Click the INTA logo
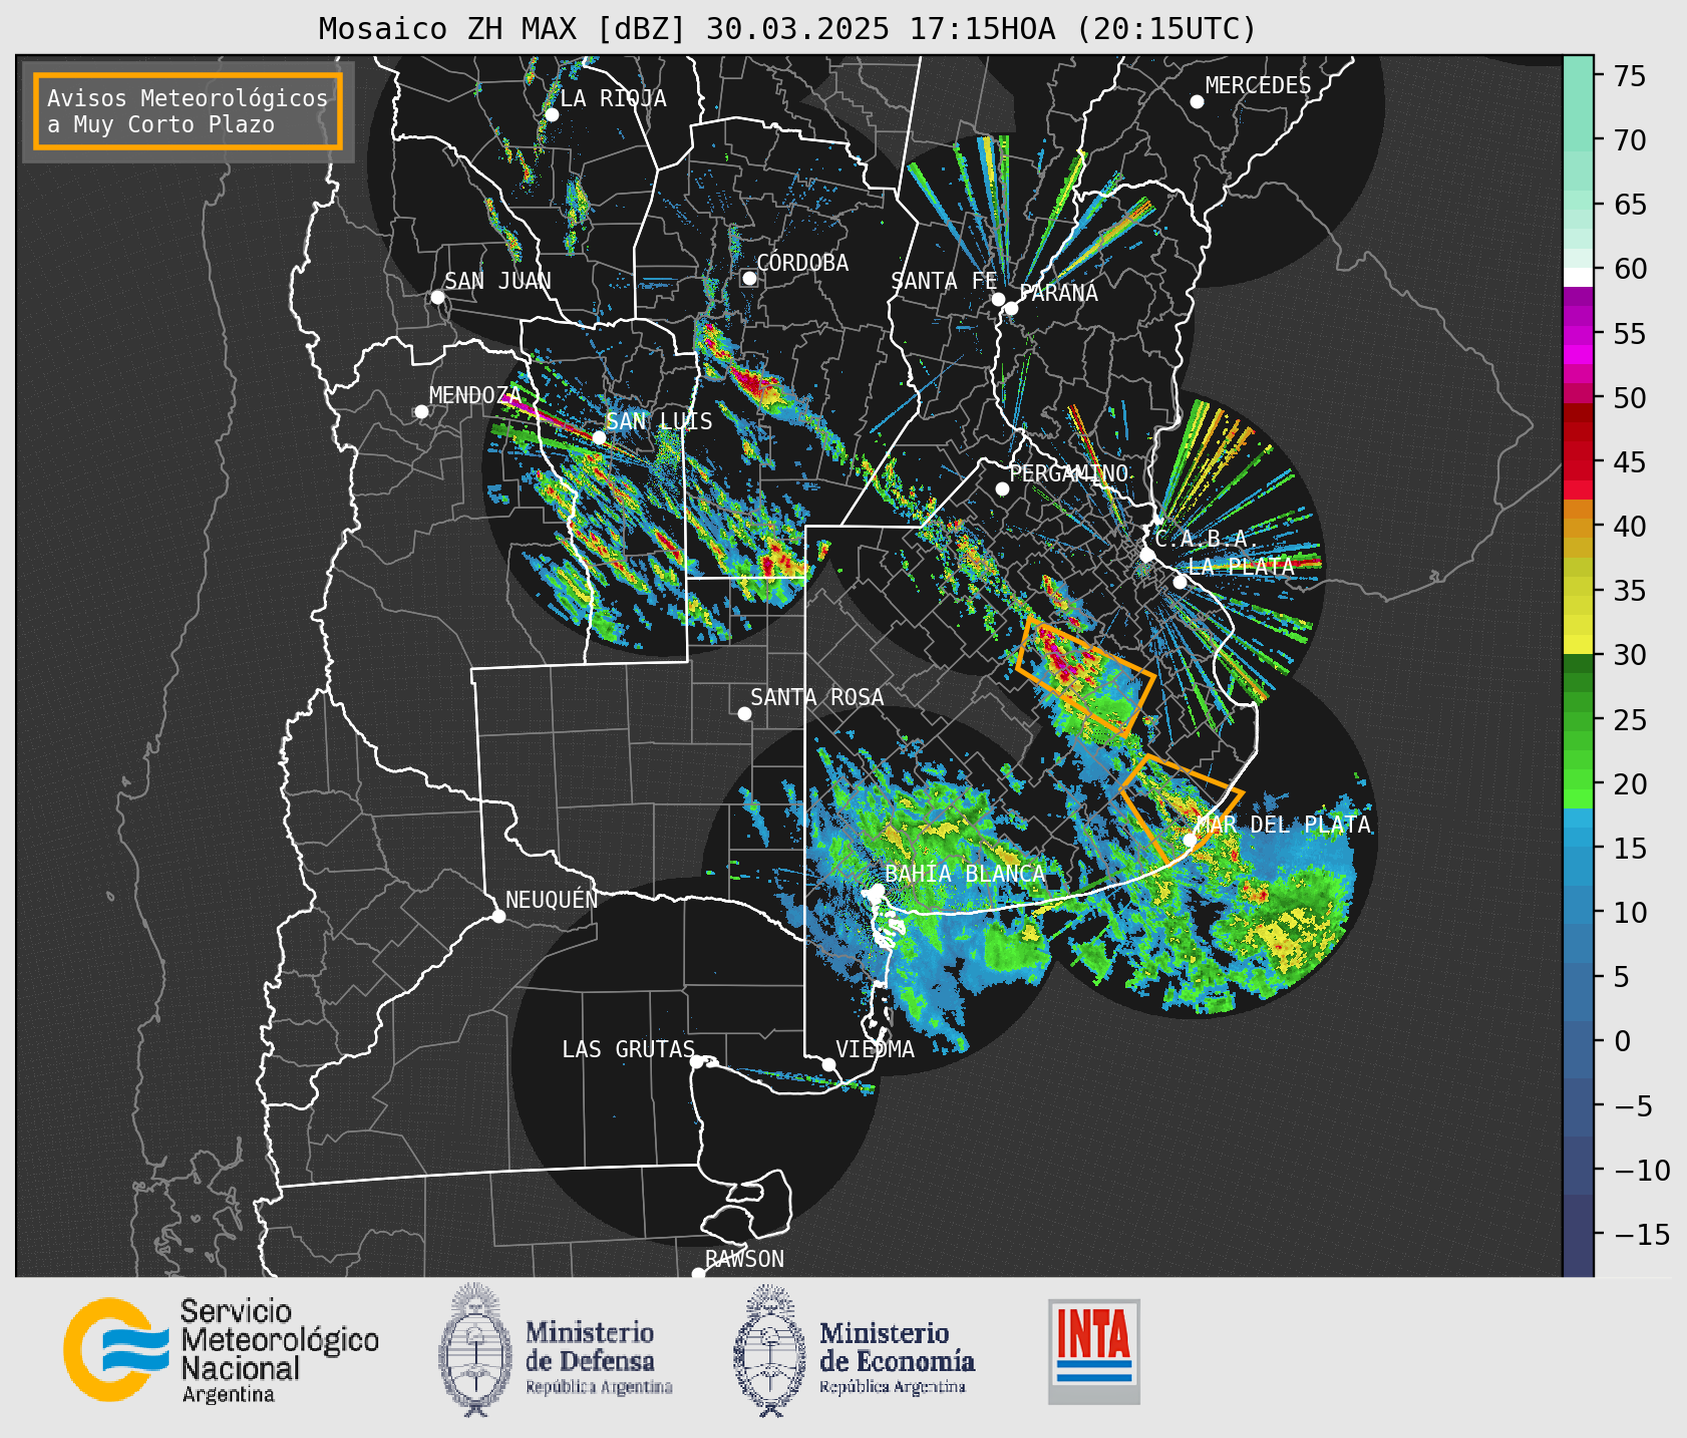Image resolution: width=1687 pixels, height=1438 pixels. pyautogui.click(x=1094, y=1351)
